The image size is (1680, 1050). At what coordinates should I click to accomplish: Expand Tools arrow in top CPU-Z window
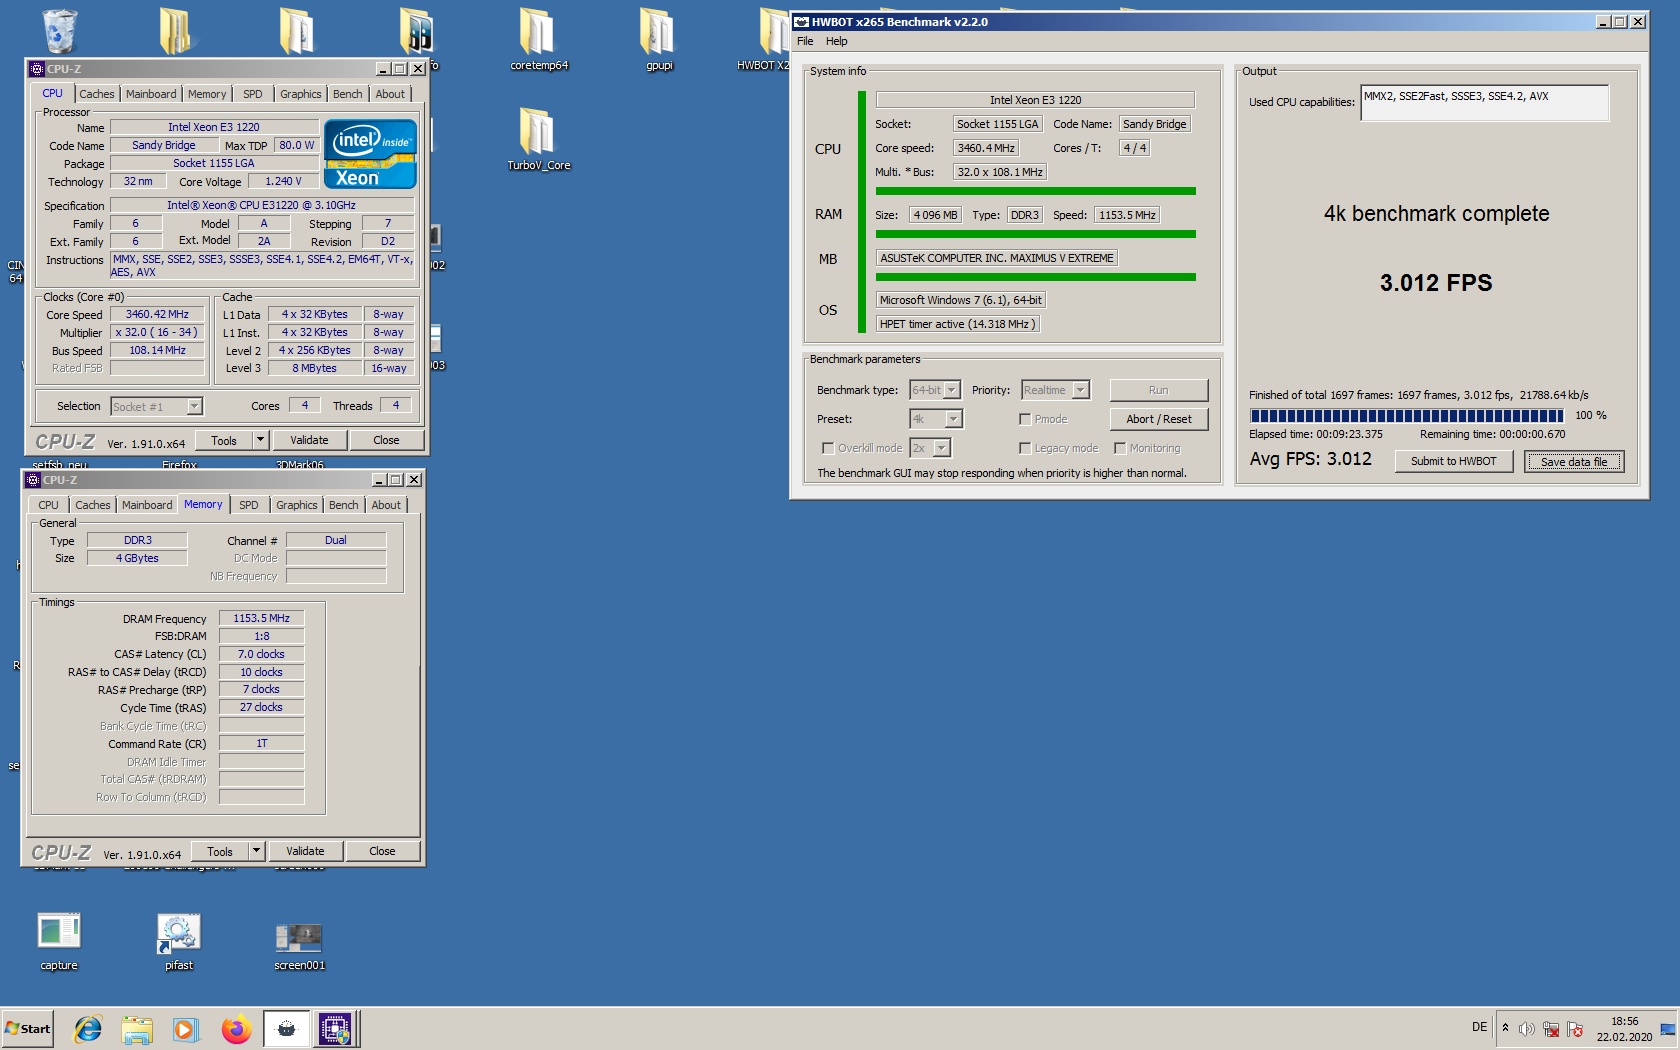260,440
